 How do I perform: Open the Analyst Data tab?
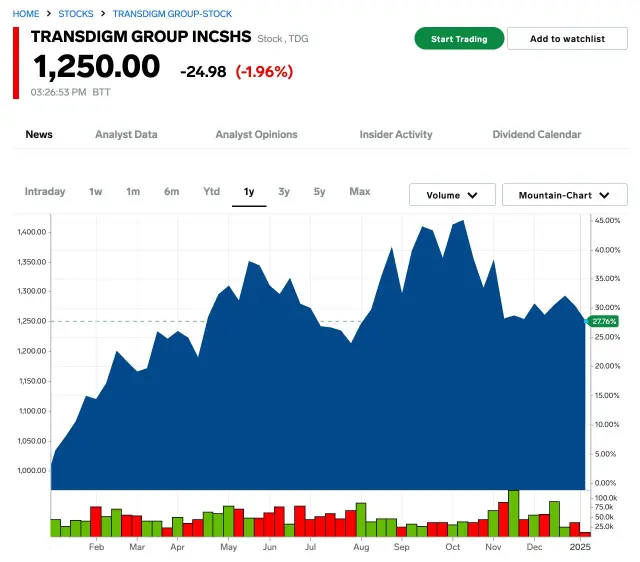tap(126, 134)
